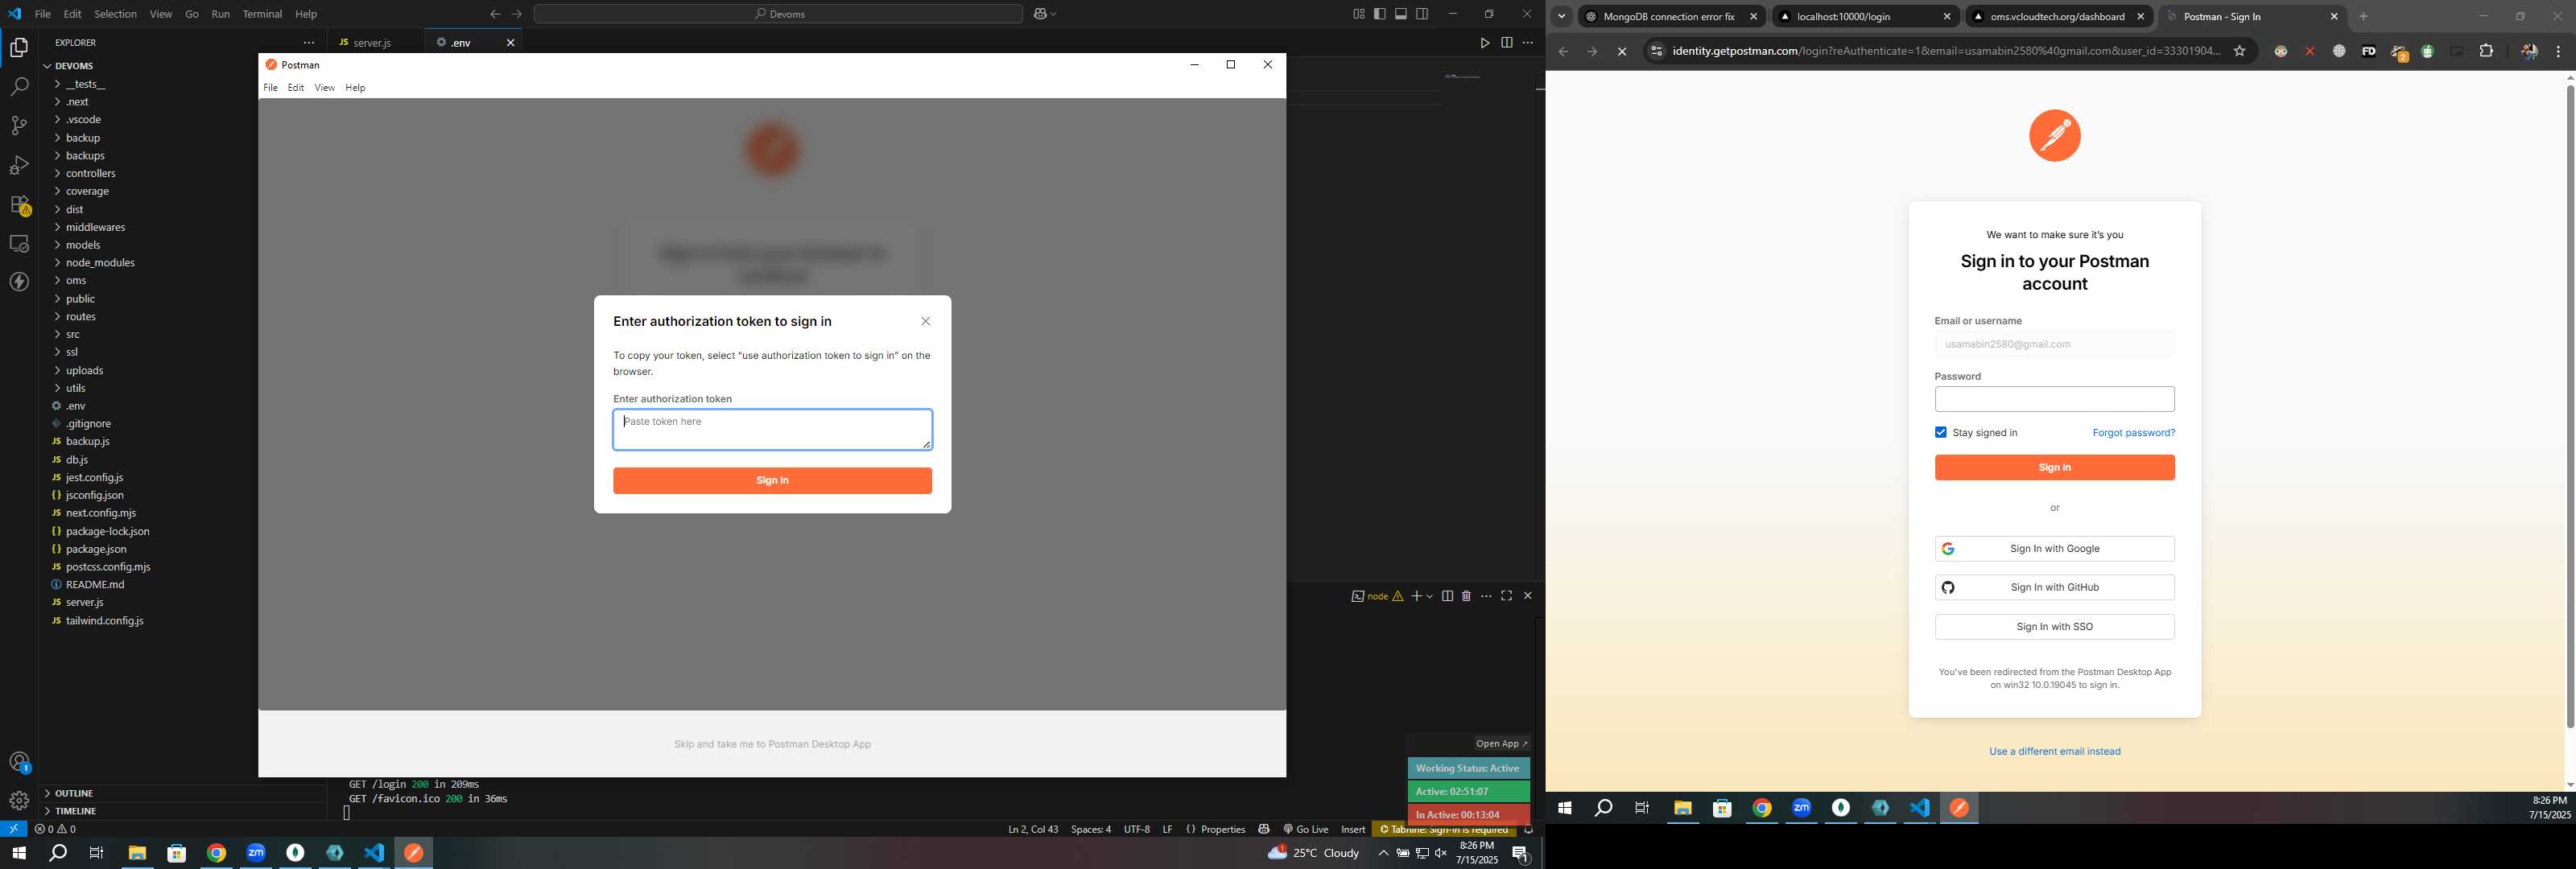The image size is (2576, 869).
Task: Open the Copilot dropdown in VS Code title bar
Action: point(1045,14)
